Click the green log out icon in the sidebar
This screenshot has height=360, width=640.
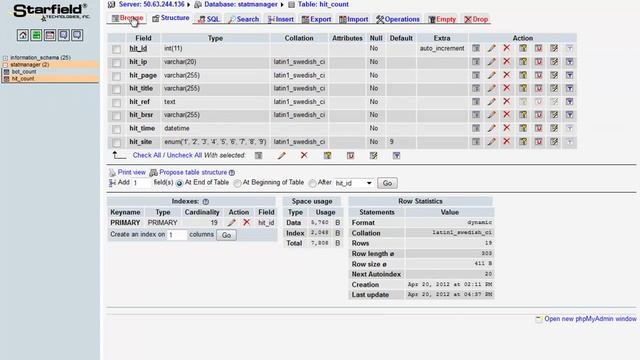36,35
